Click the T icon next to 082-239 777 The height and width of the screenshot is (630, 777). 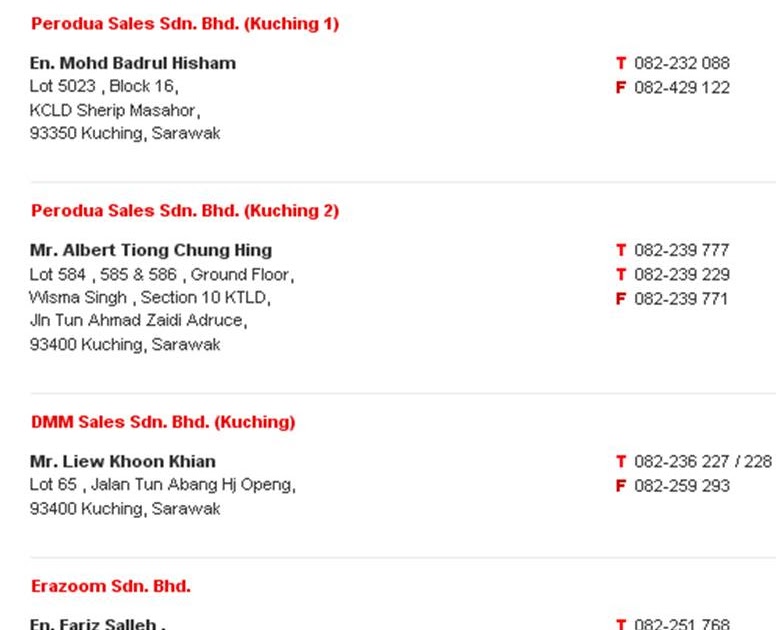click(621, 250)
